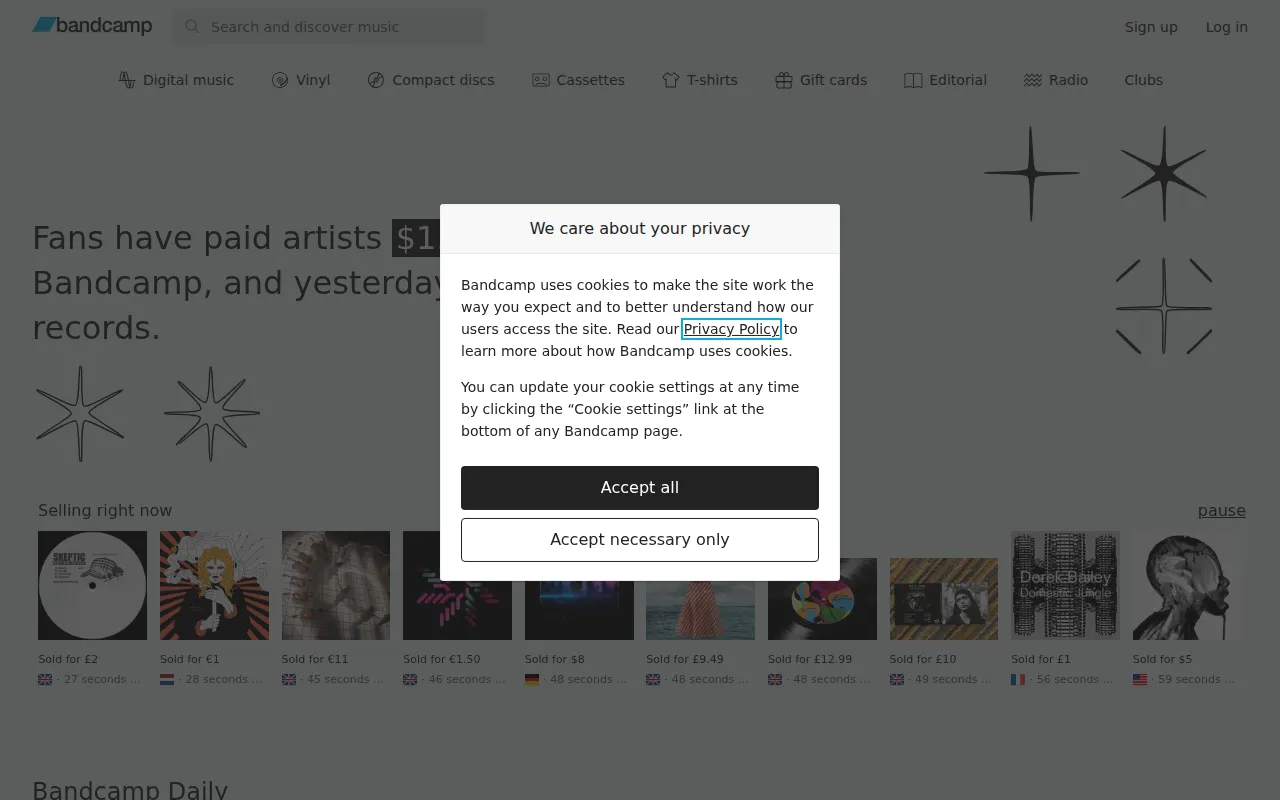Screen dimensions: 1280x800
Task: Click the 'Sold for €11' text
Action: tap(315, 659)
